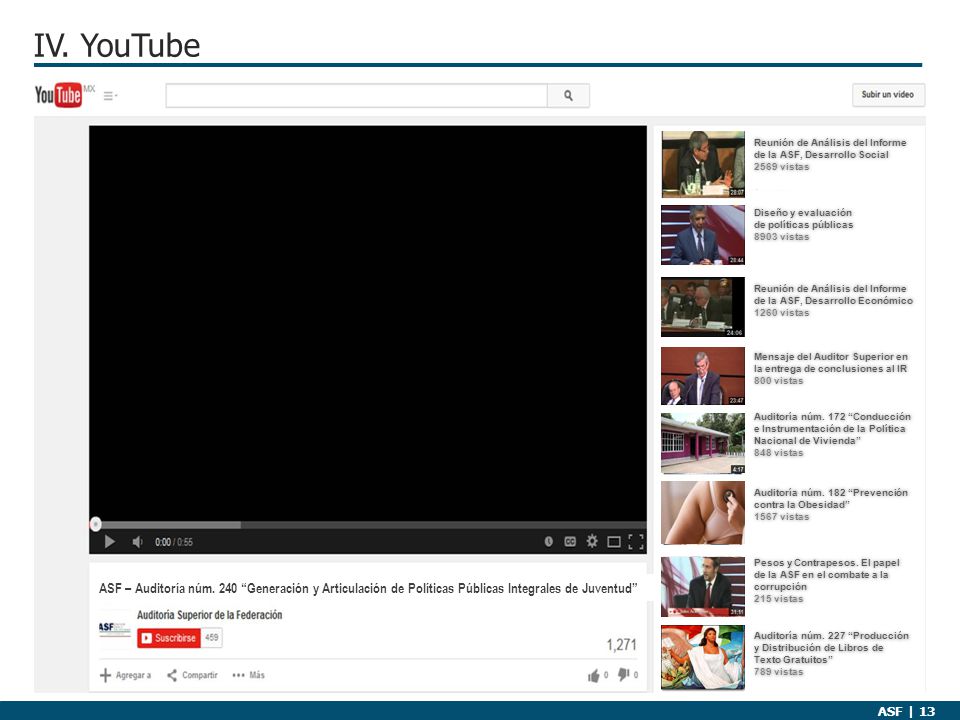This screenshot has width=960, height=720.
Task: Open link Pesos y Contrapesos
Action: (x=827, y=574)
